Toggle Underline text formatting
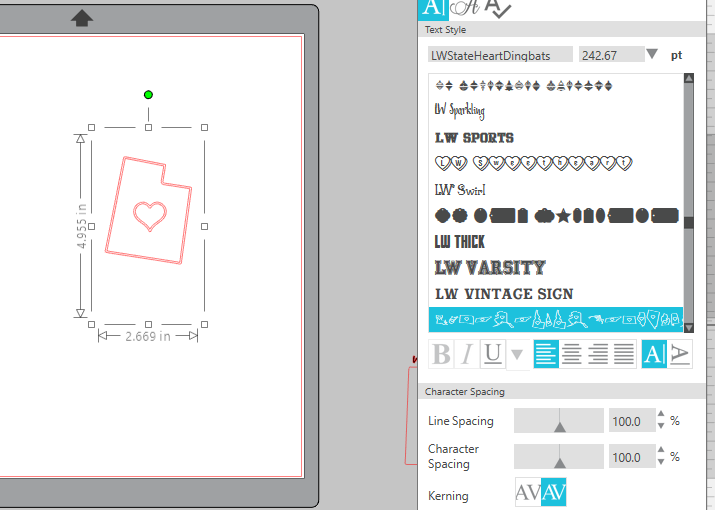Screen dimensions: 715x510 point(492,354)
